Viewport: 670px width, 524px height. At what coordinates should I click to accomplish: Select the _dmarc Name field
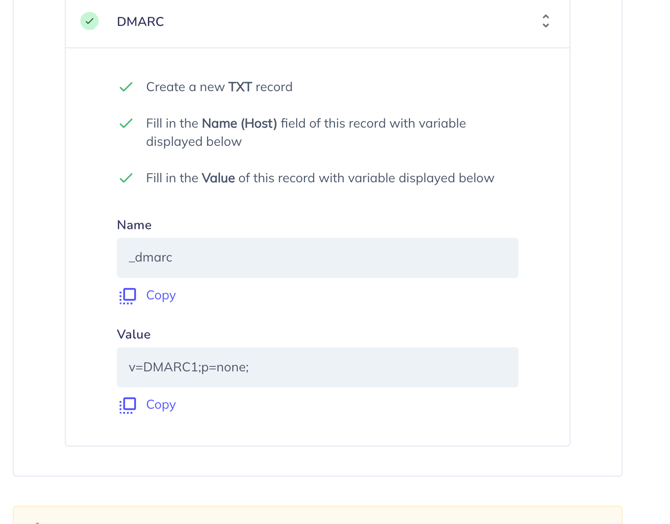pyautogui.click(x=317, y=258)
